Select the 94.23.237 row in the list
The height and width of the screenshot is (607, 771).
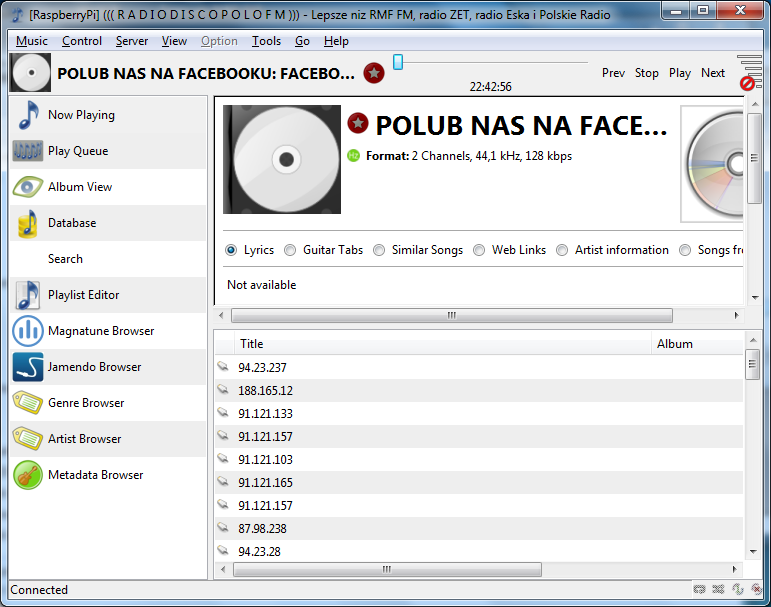point(479,367)
